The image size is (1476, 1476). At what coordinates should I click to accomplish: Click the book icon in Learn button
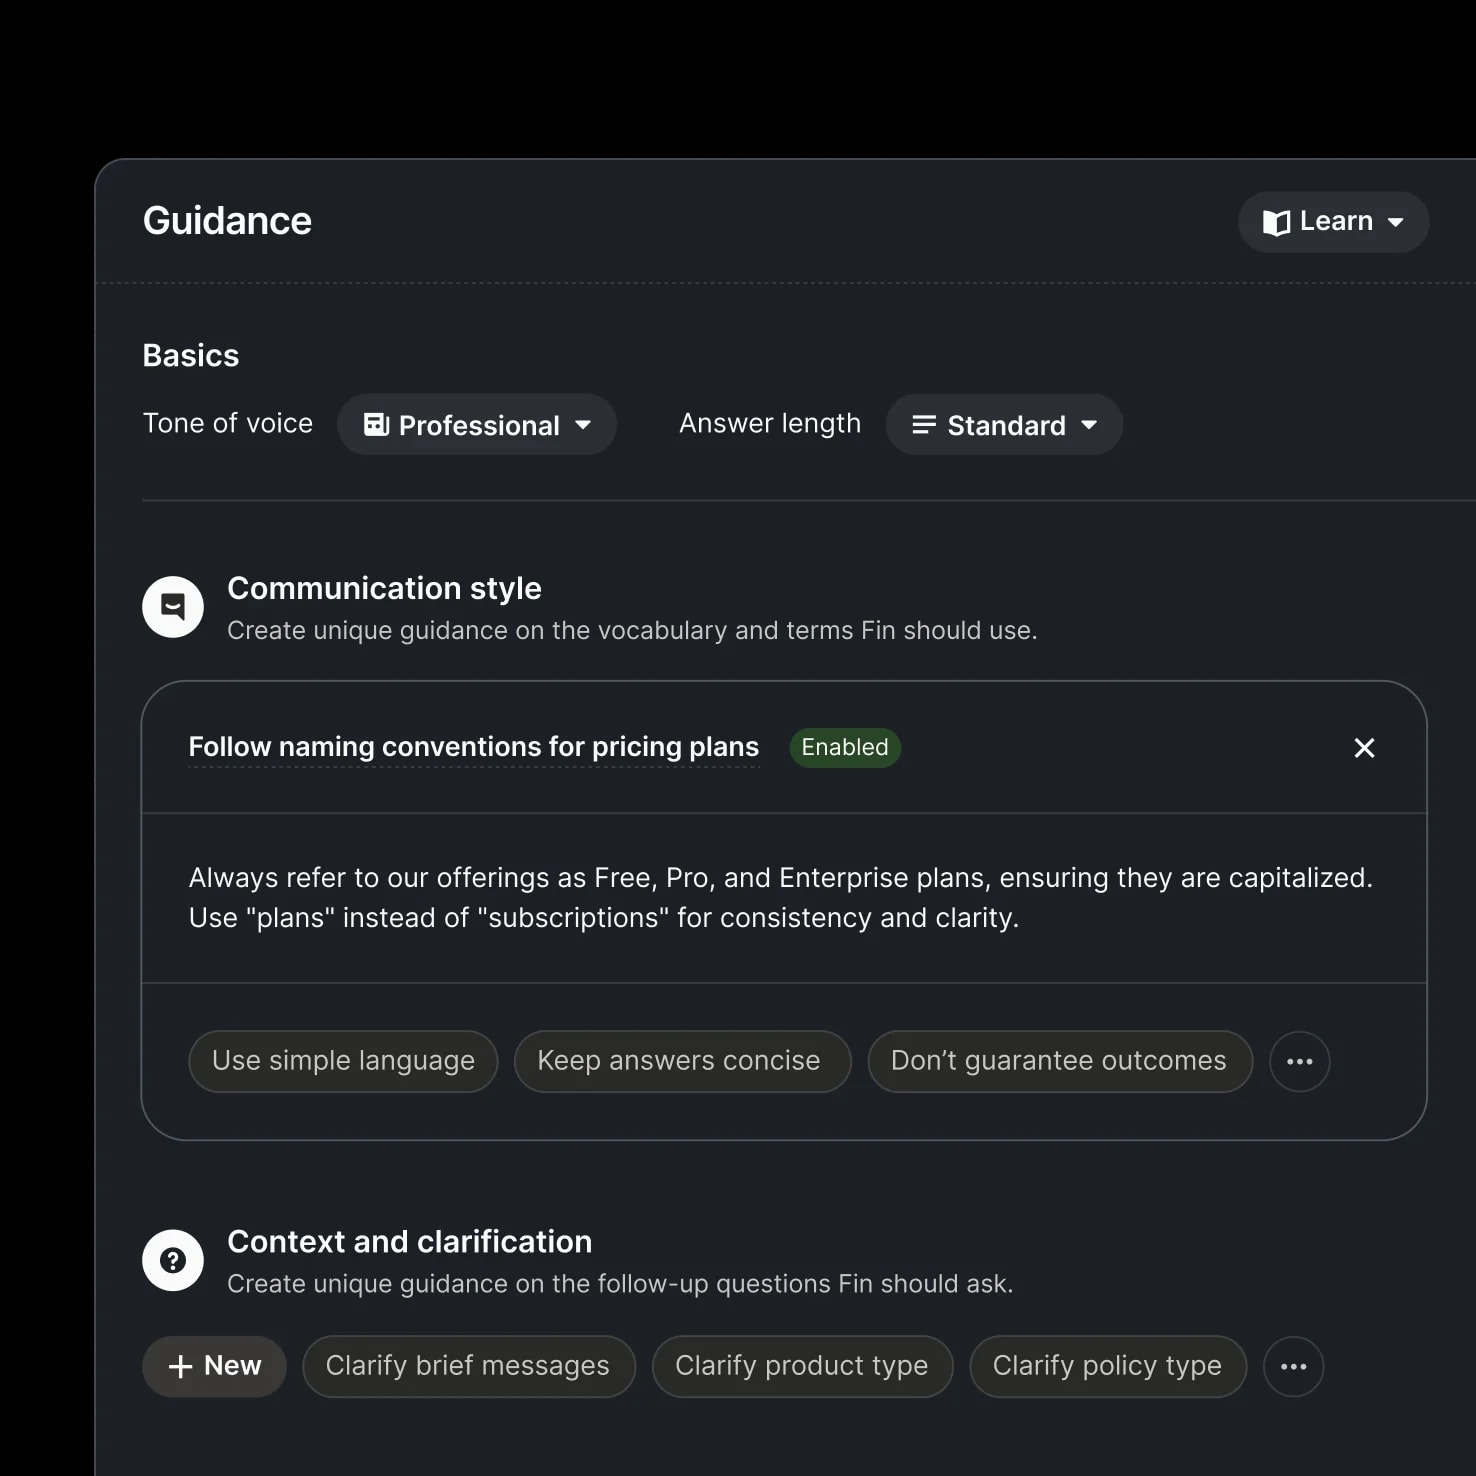[x=1276, y=222]
